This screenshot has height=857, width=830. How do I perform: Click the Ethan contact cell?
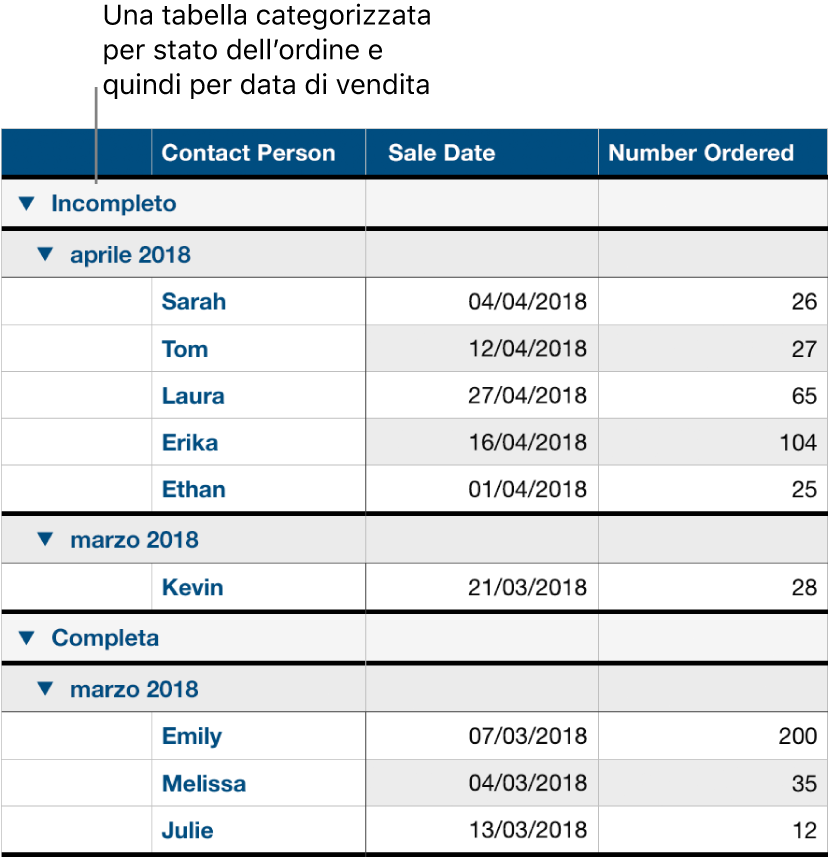pos(194,490)
